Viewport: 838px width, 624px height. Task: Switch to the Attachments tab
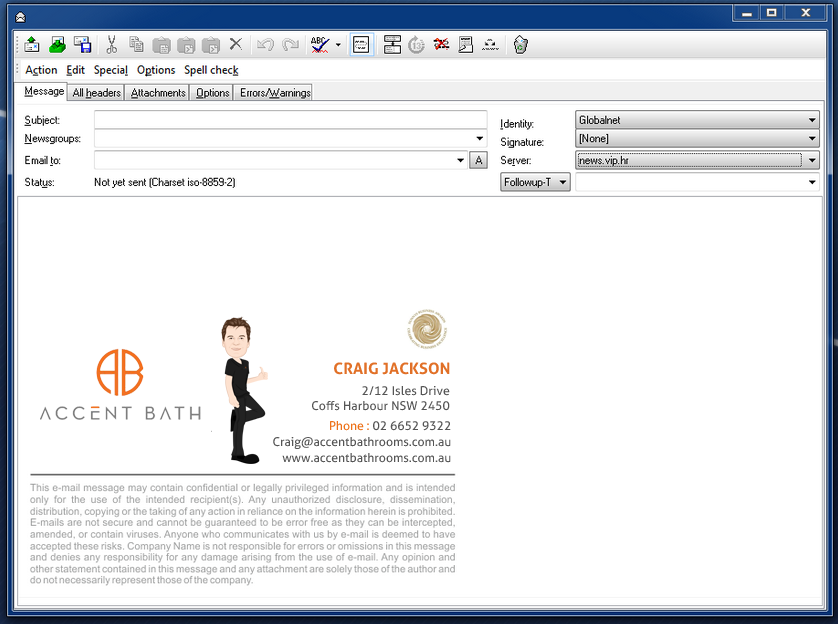pos(158,92)
